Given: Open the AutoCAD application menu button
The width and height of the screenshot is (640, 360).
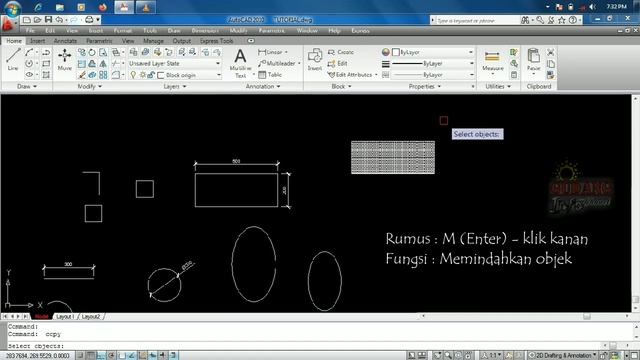Looking at the screenshot, I should pos(8,24).
